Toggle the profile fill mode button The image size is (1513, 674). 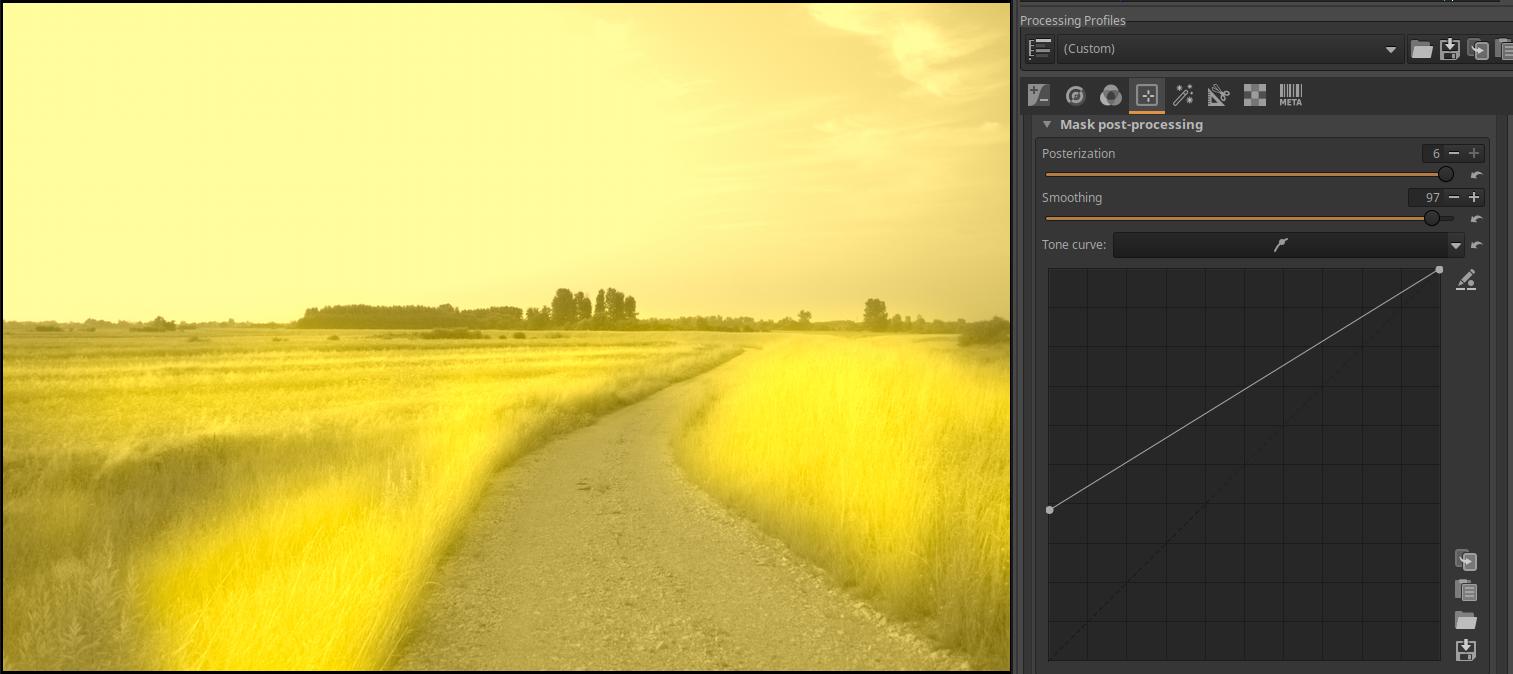1040,49
